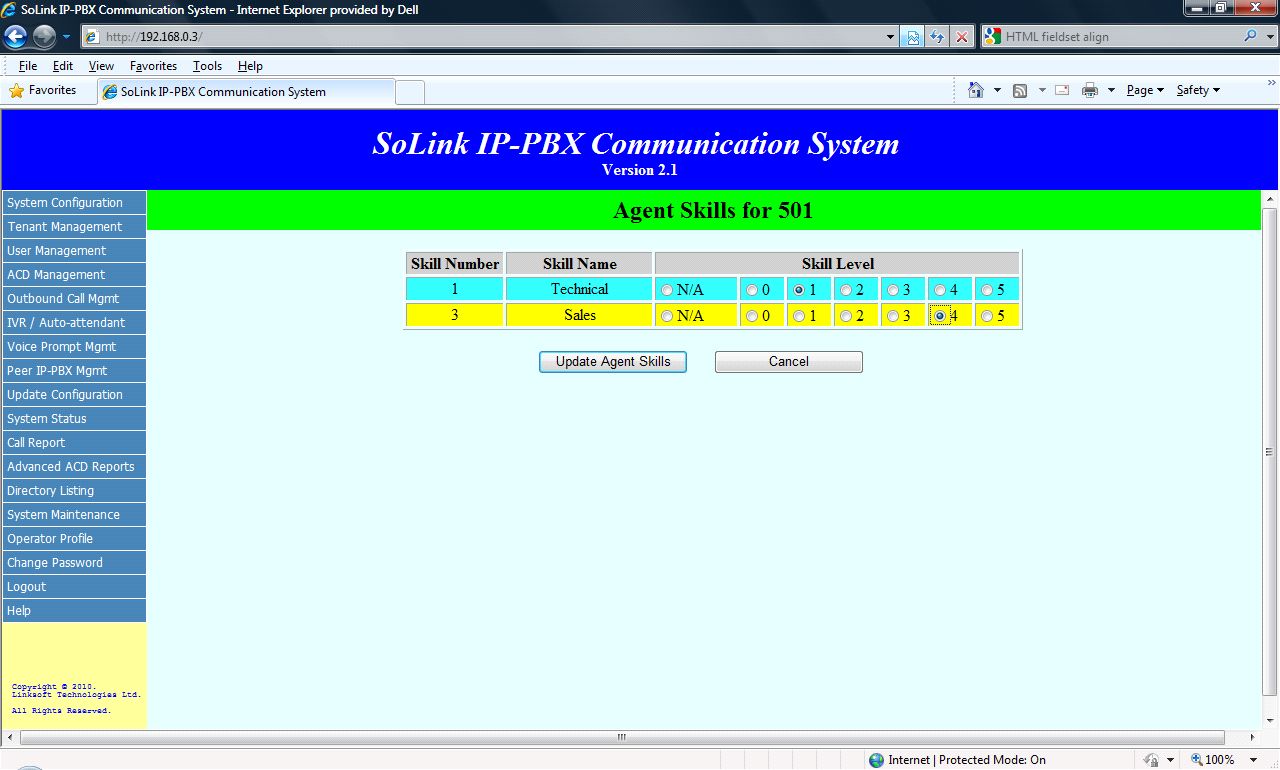The width and height of the screenshot is (1280, 770).
Task: Select skill level 4 for Technical
Action: pos(940,290)
